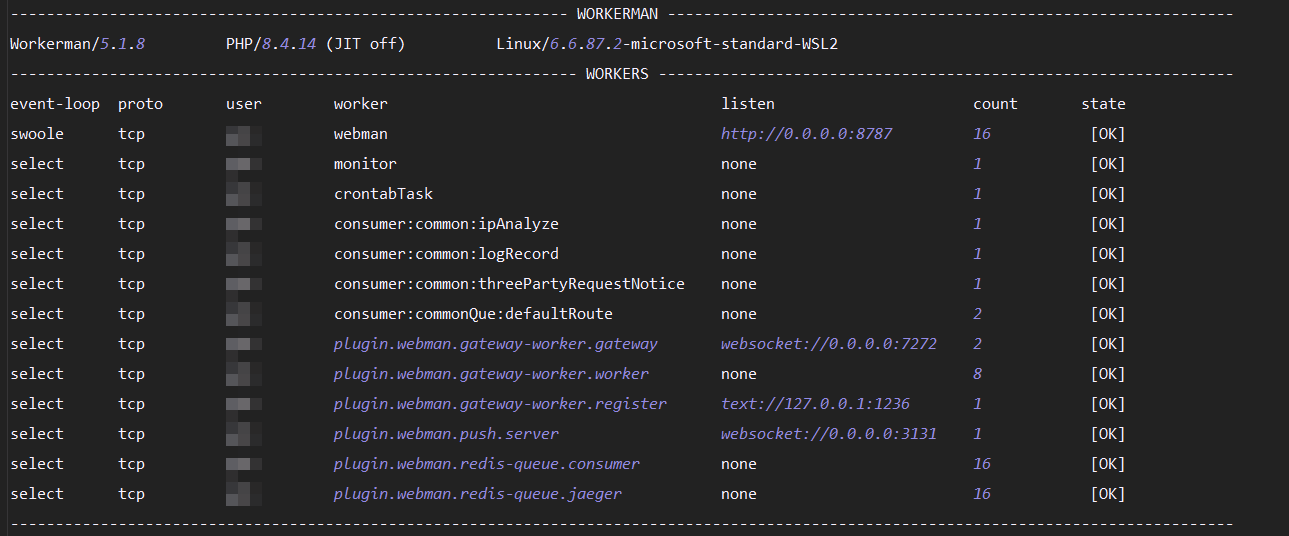
Task: Select the "count" column header
Action: click(994, 104)
